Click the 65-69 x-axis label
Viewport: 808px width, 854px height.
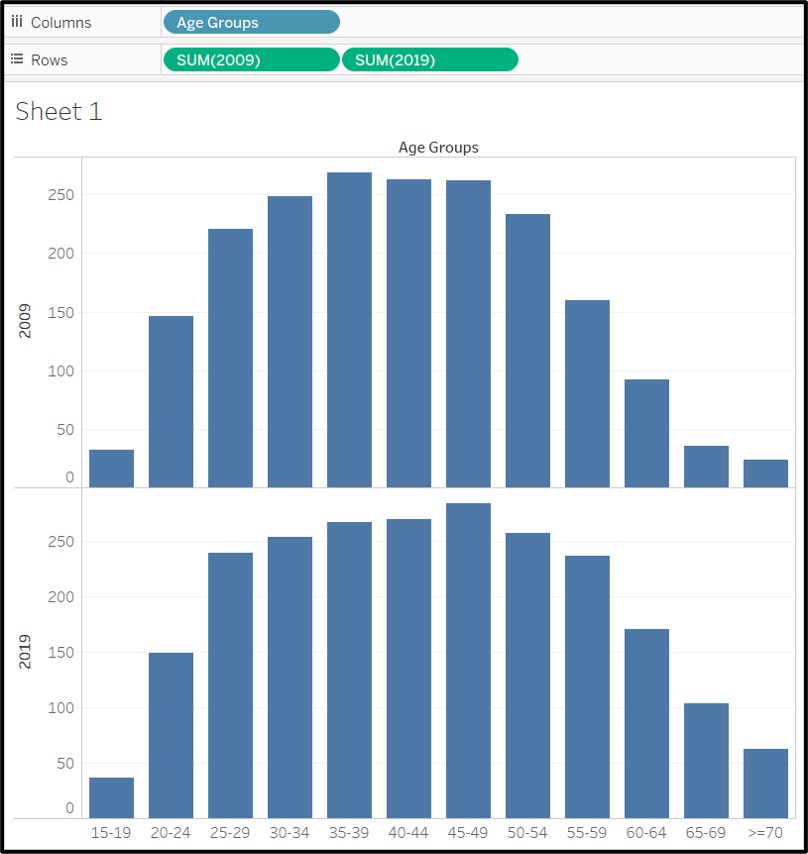(706, 832)
